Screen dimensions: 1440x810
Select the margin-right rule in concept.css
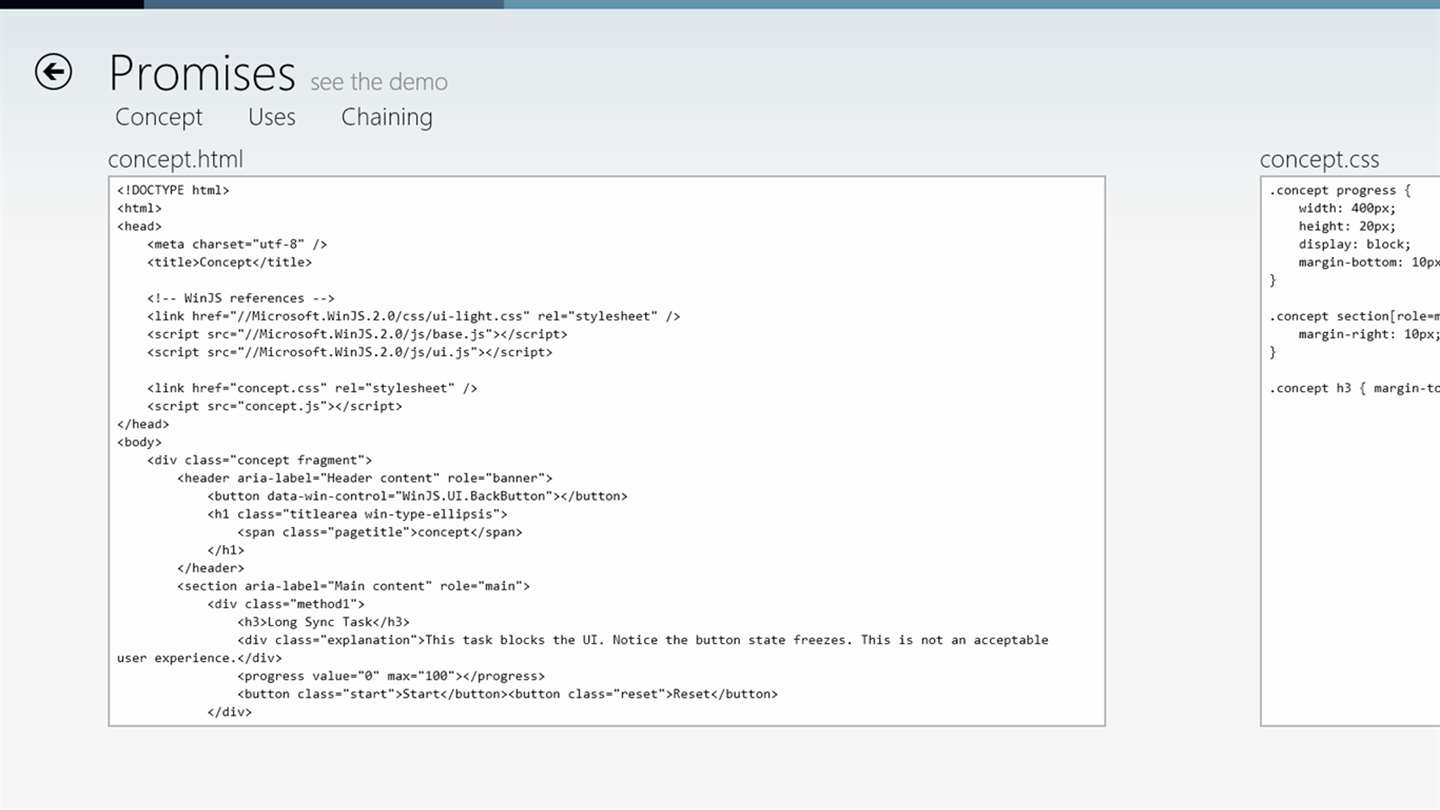1369,334
